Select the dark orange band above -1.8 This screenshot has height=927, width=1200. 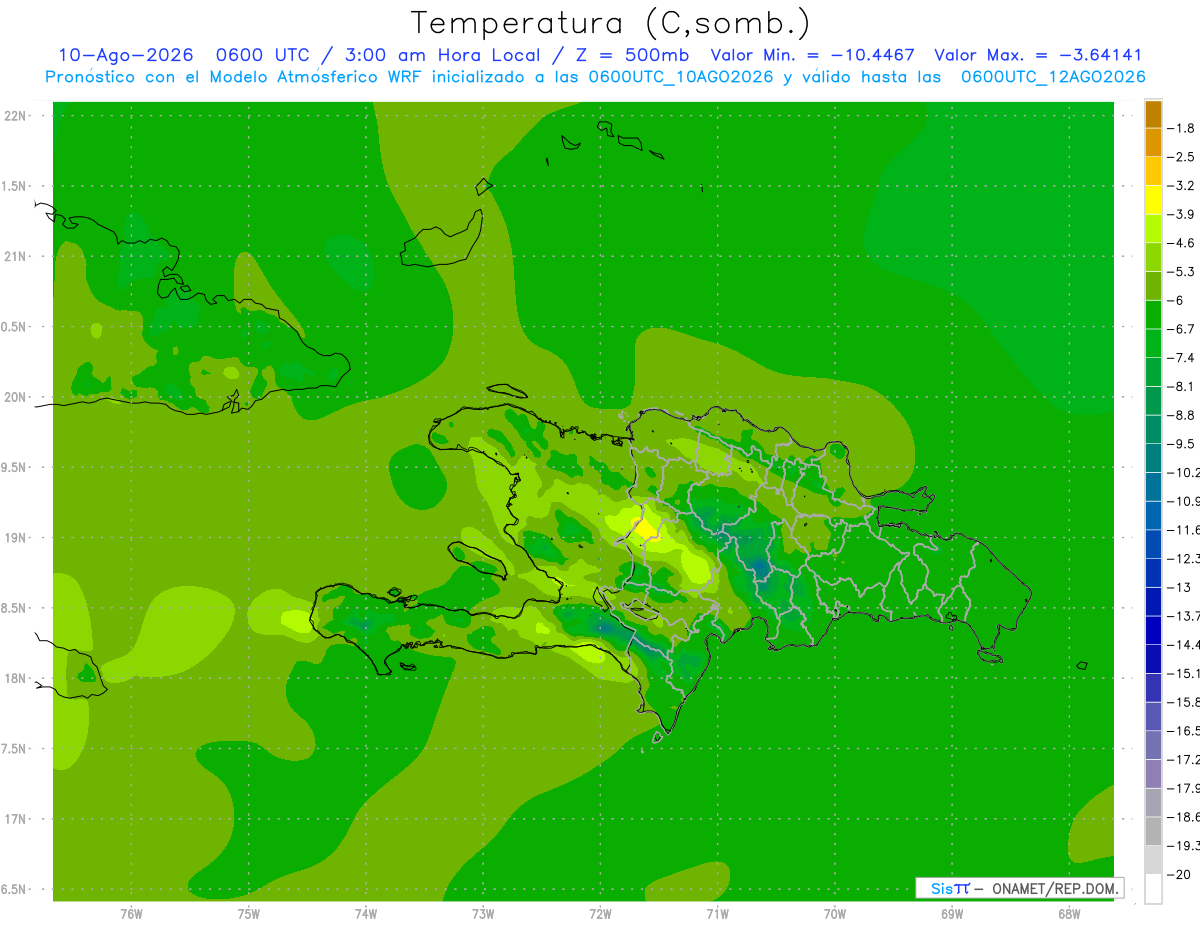(x=1153, y=114)
